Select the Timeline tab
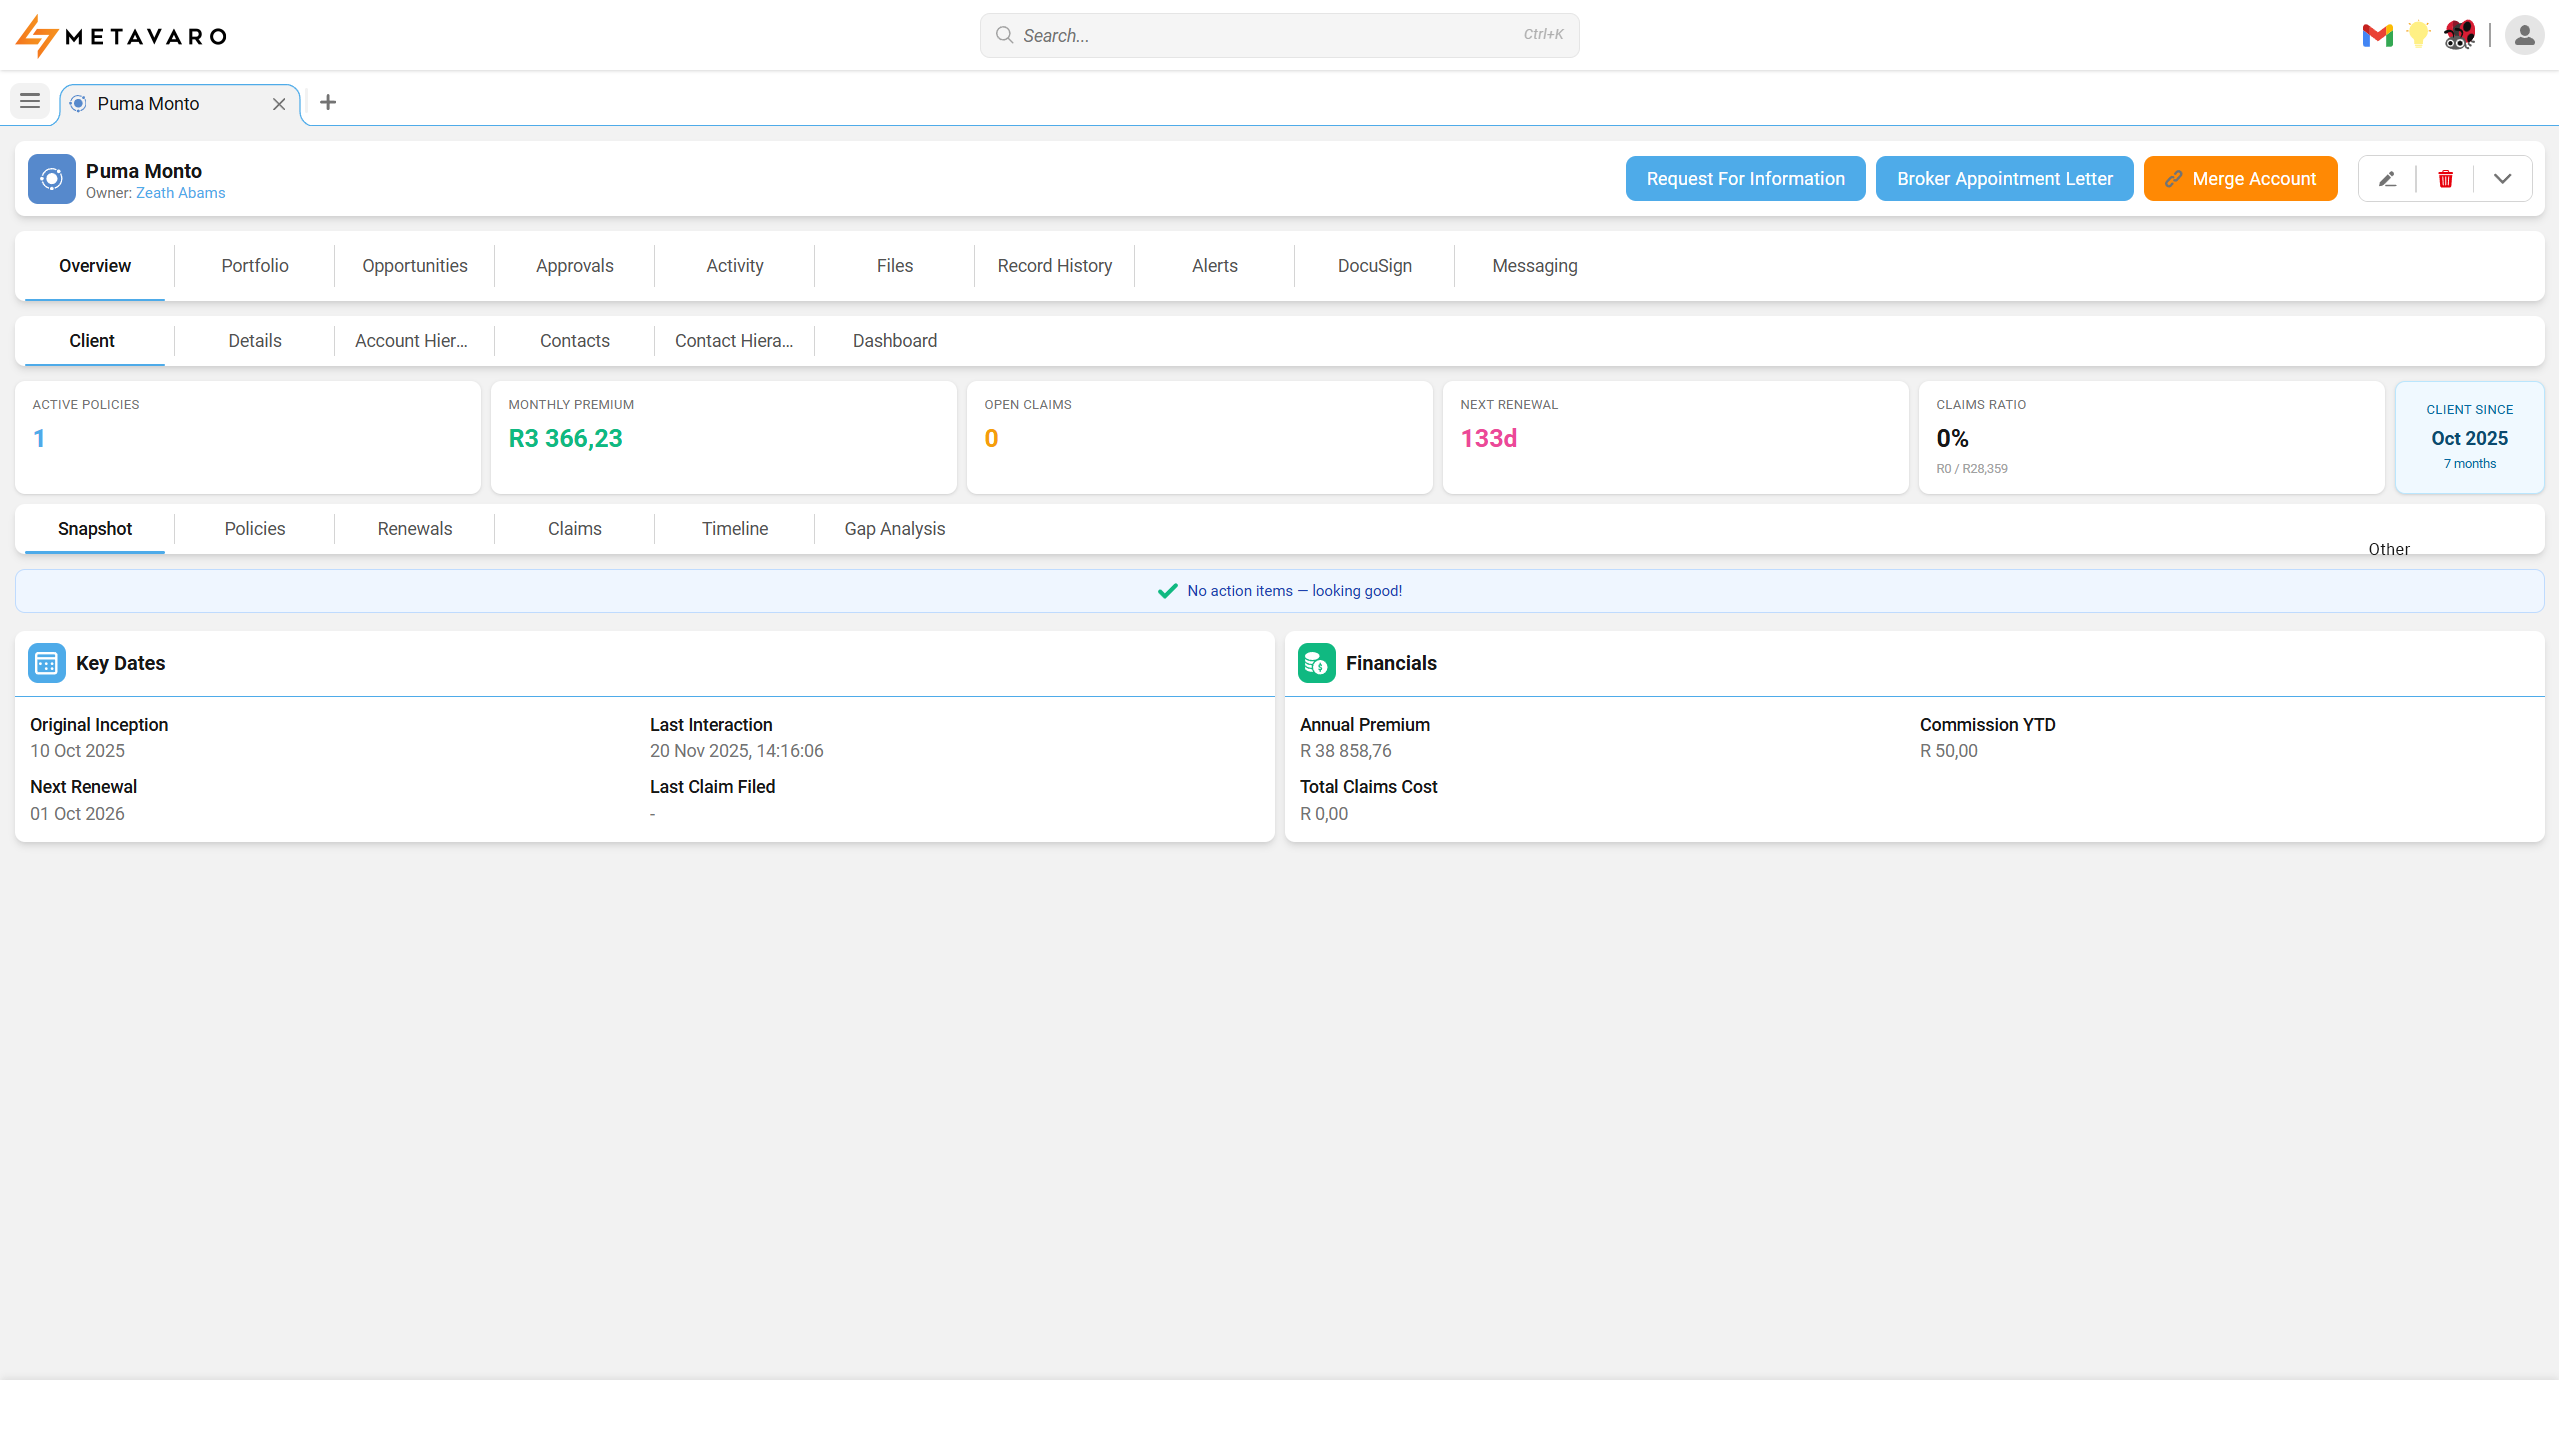This screenshot has width=2559, height=1440. pos(735,529)
